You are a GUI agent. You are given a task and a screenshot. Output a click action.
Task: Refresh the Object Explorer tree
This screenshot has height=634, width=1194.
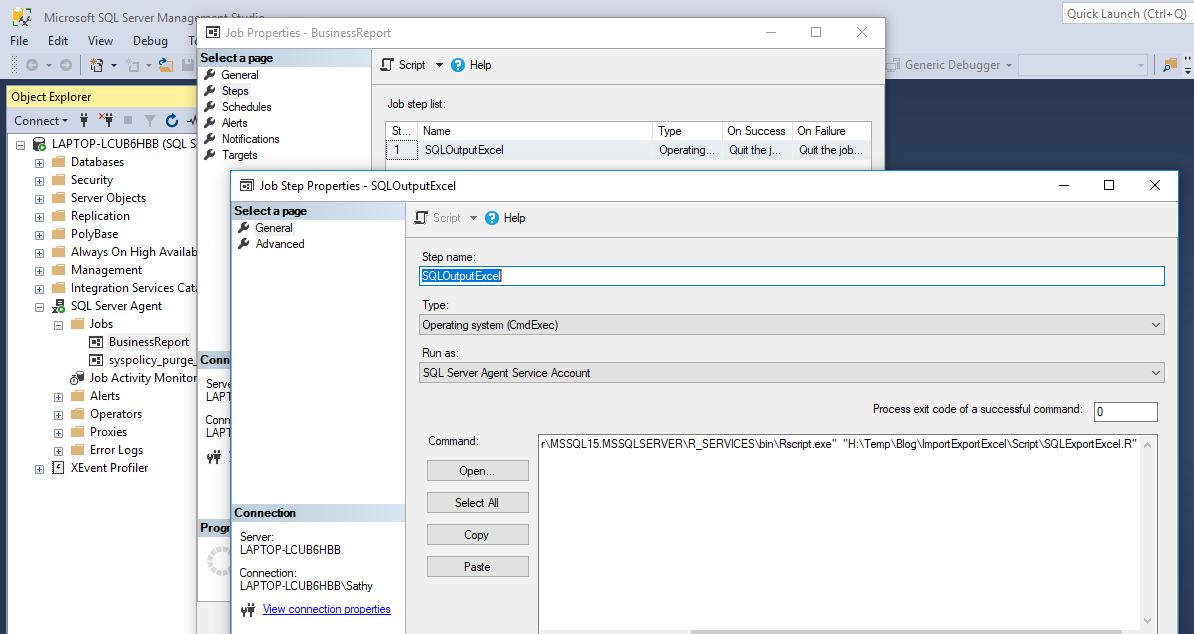click(x=172, y=120)
